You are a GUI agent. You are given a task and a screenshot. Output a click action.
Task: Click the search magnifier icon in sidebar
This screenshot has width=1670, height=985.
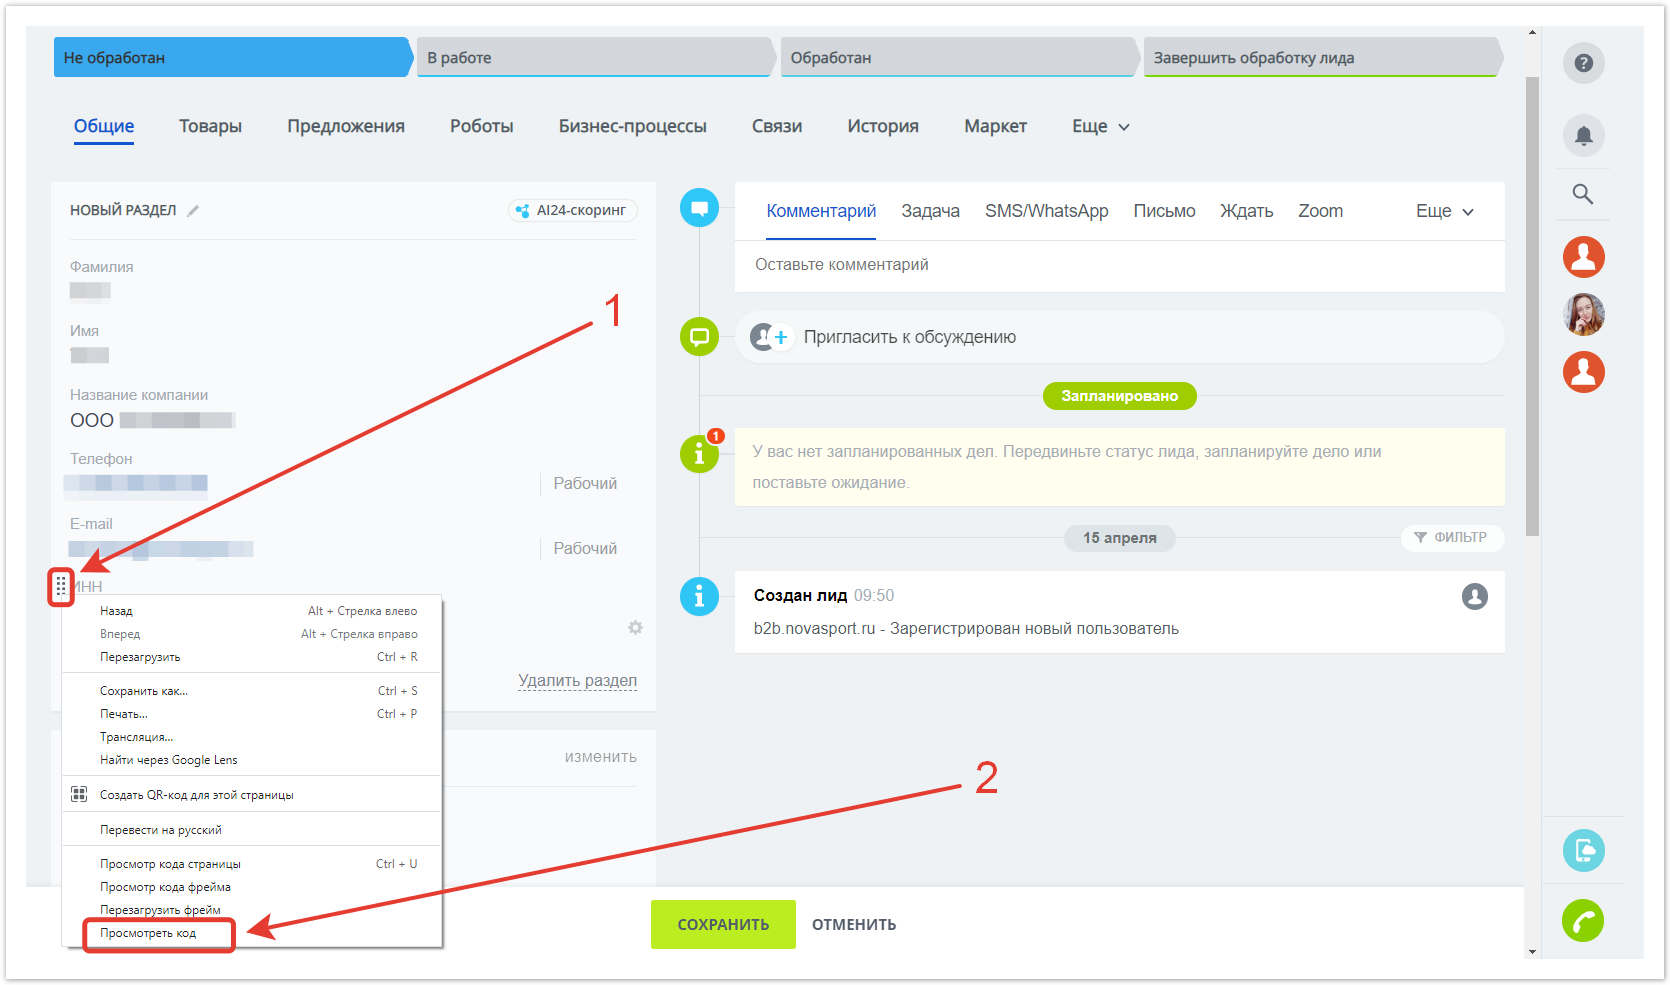coord(1583,194)
